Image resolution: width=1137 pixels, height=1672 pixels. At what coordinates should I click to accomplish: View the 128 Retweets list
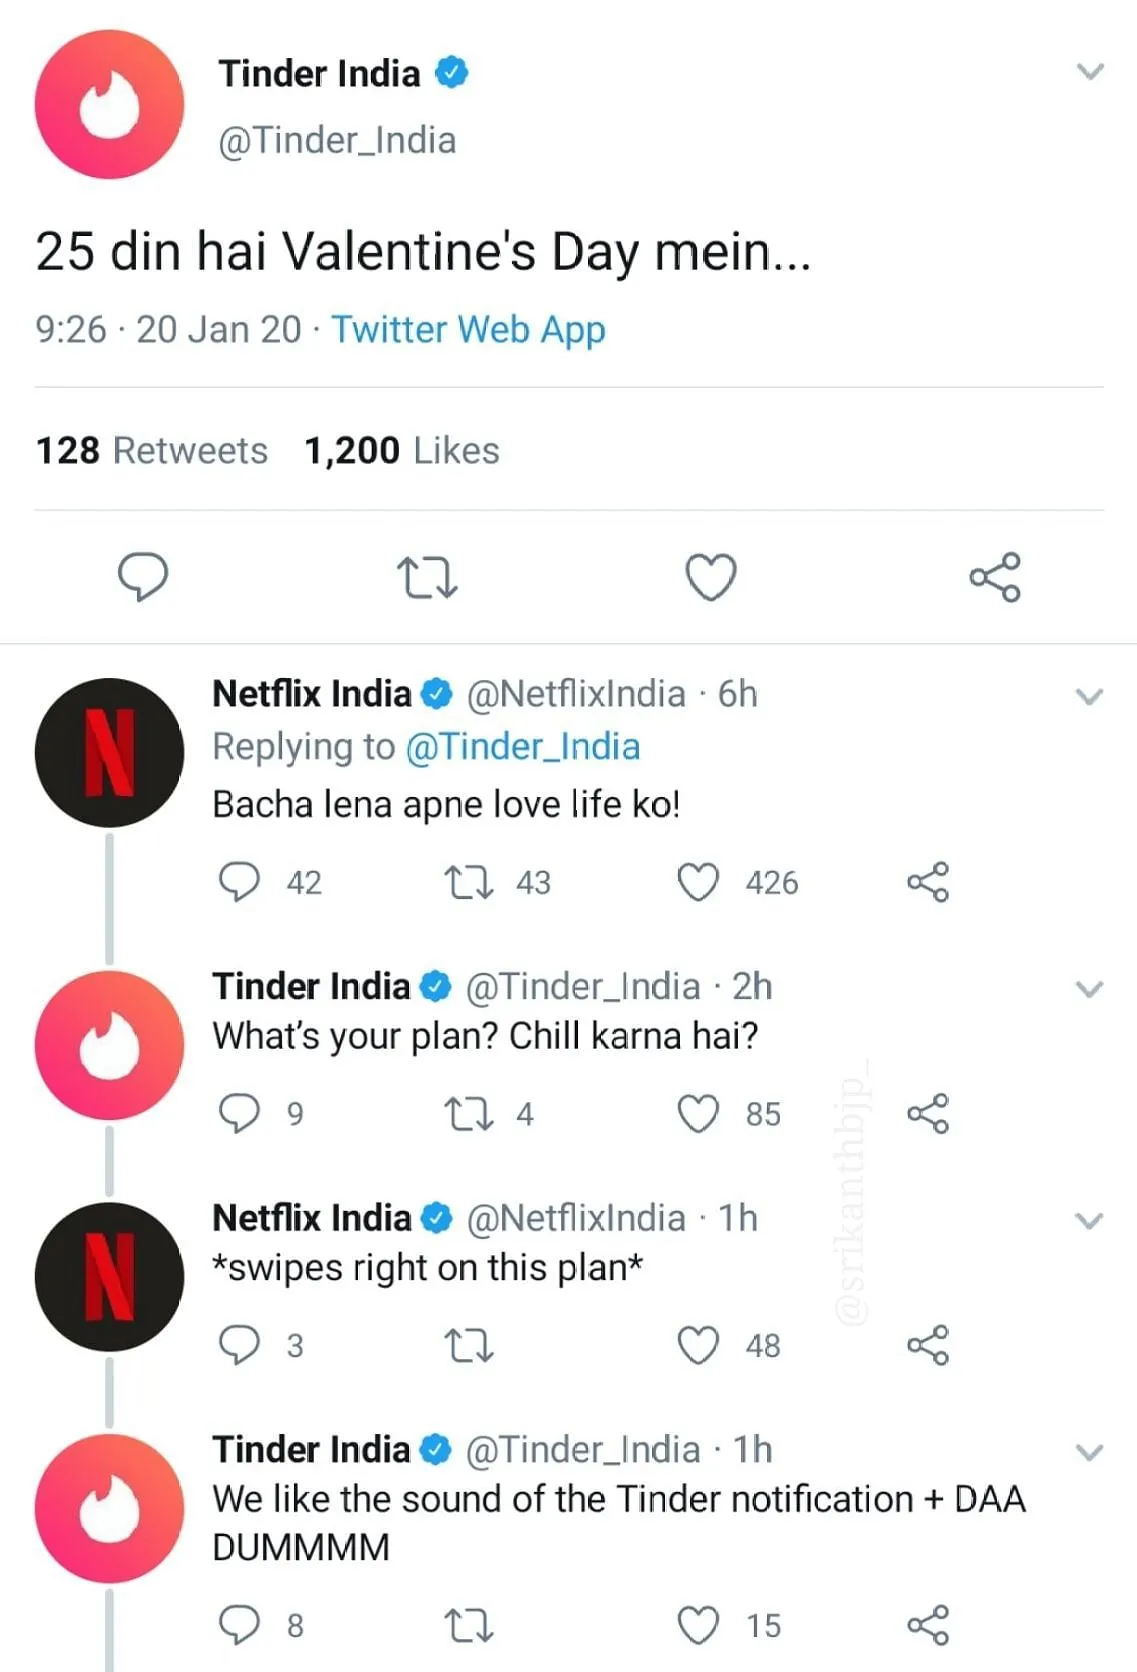[152, 451]
